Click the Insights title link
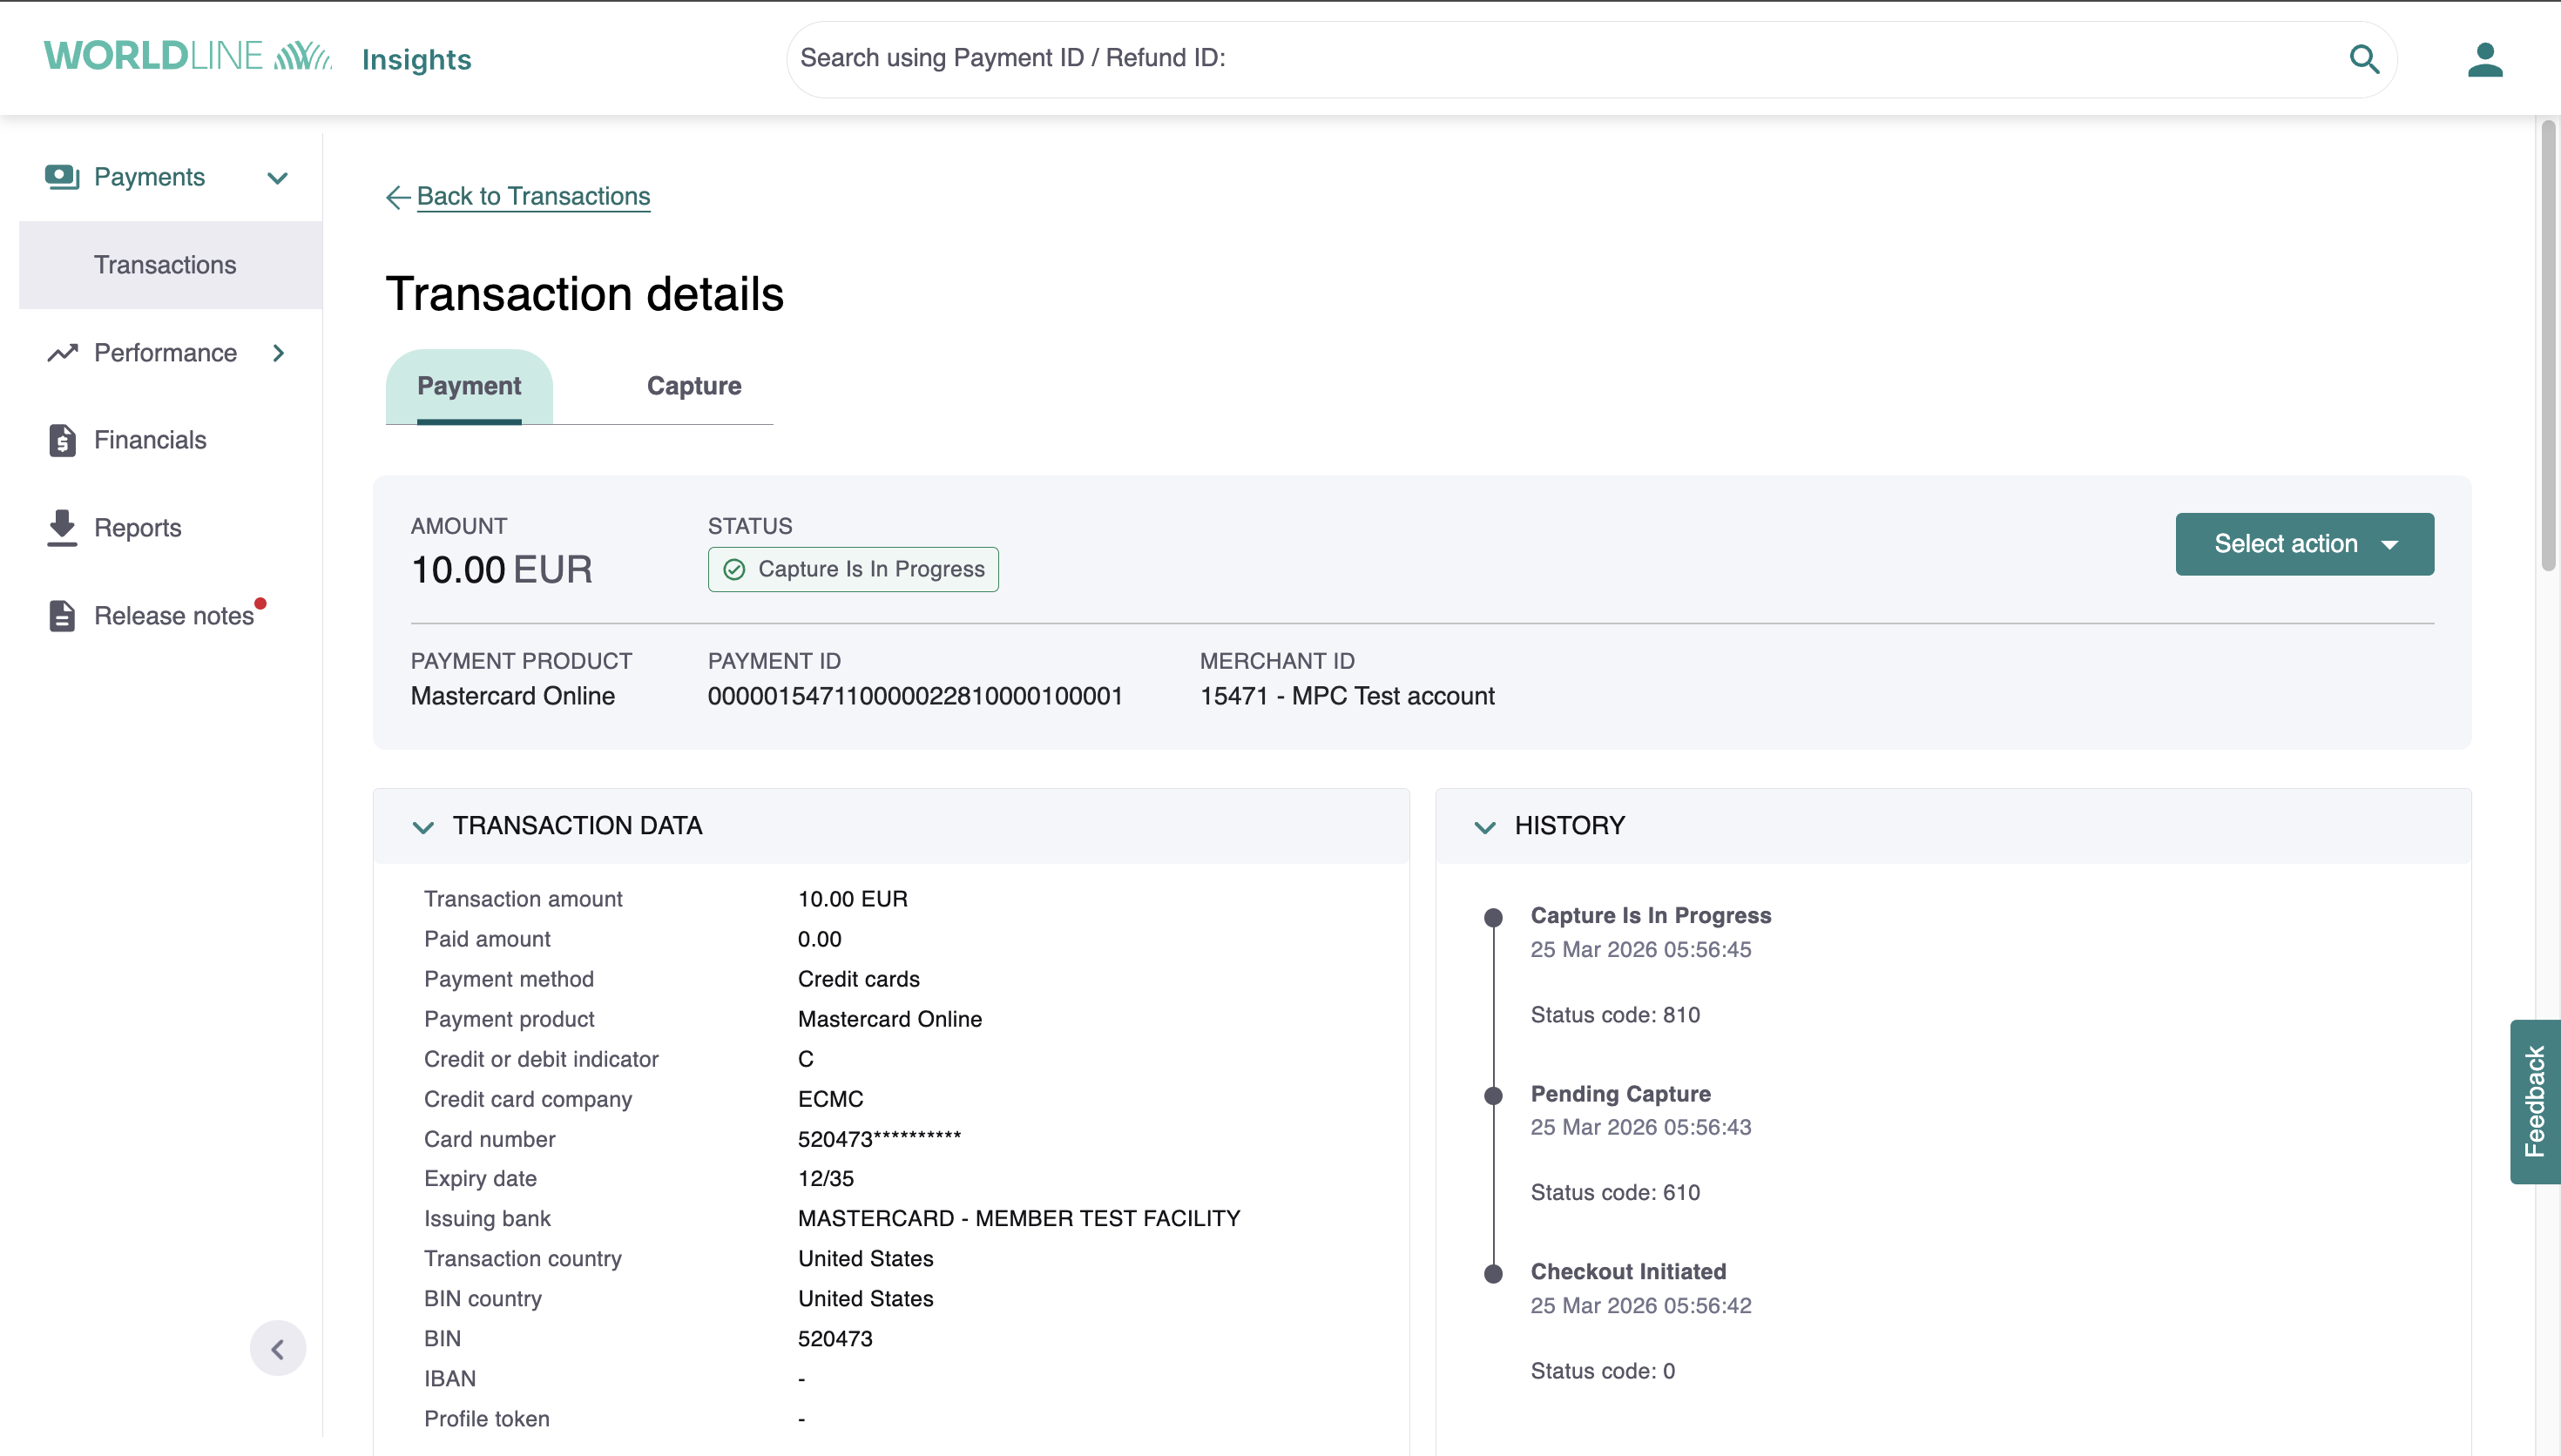This screenshot has height=1456, width=2561. 416,60
